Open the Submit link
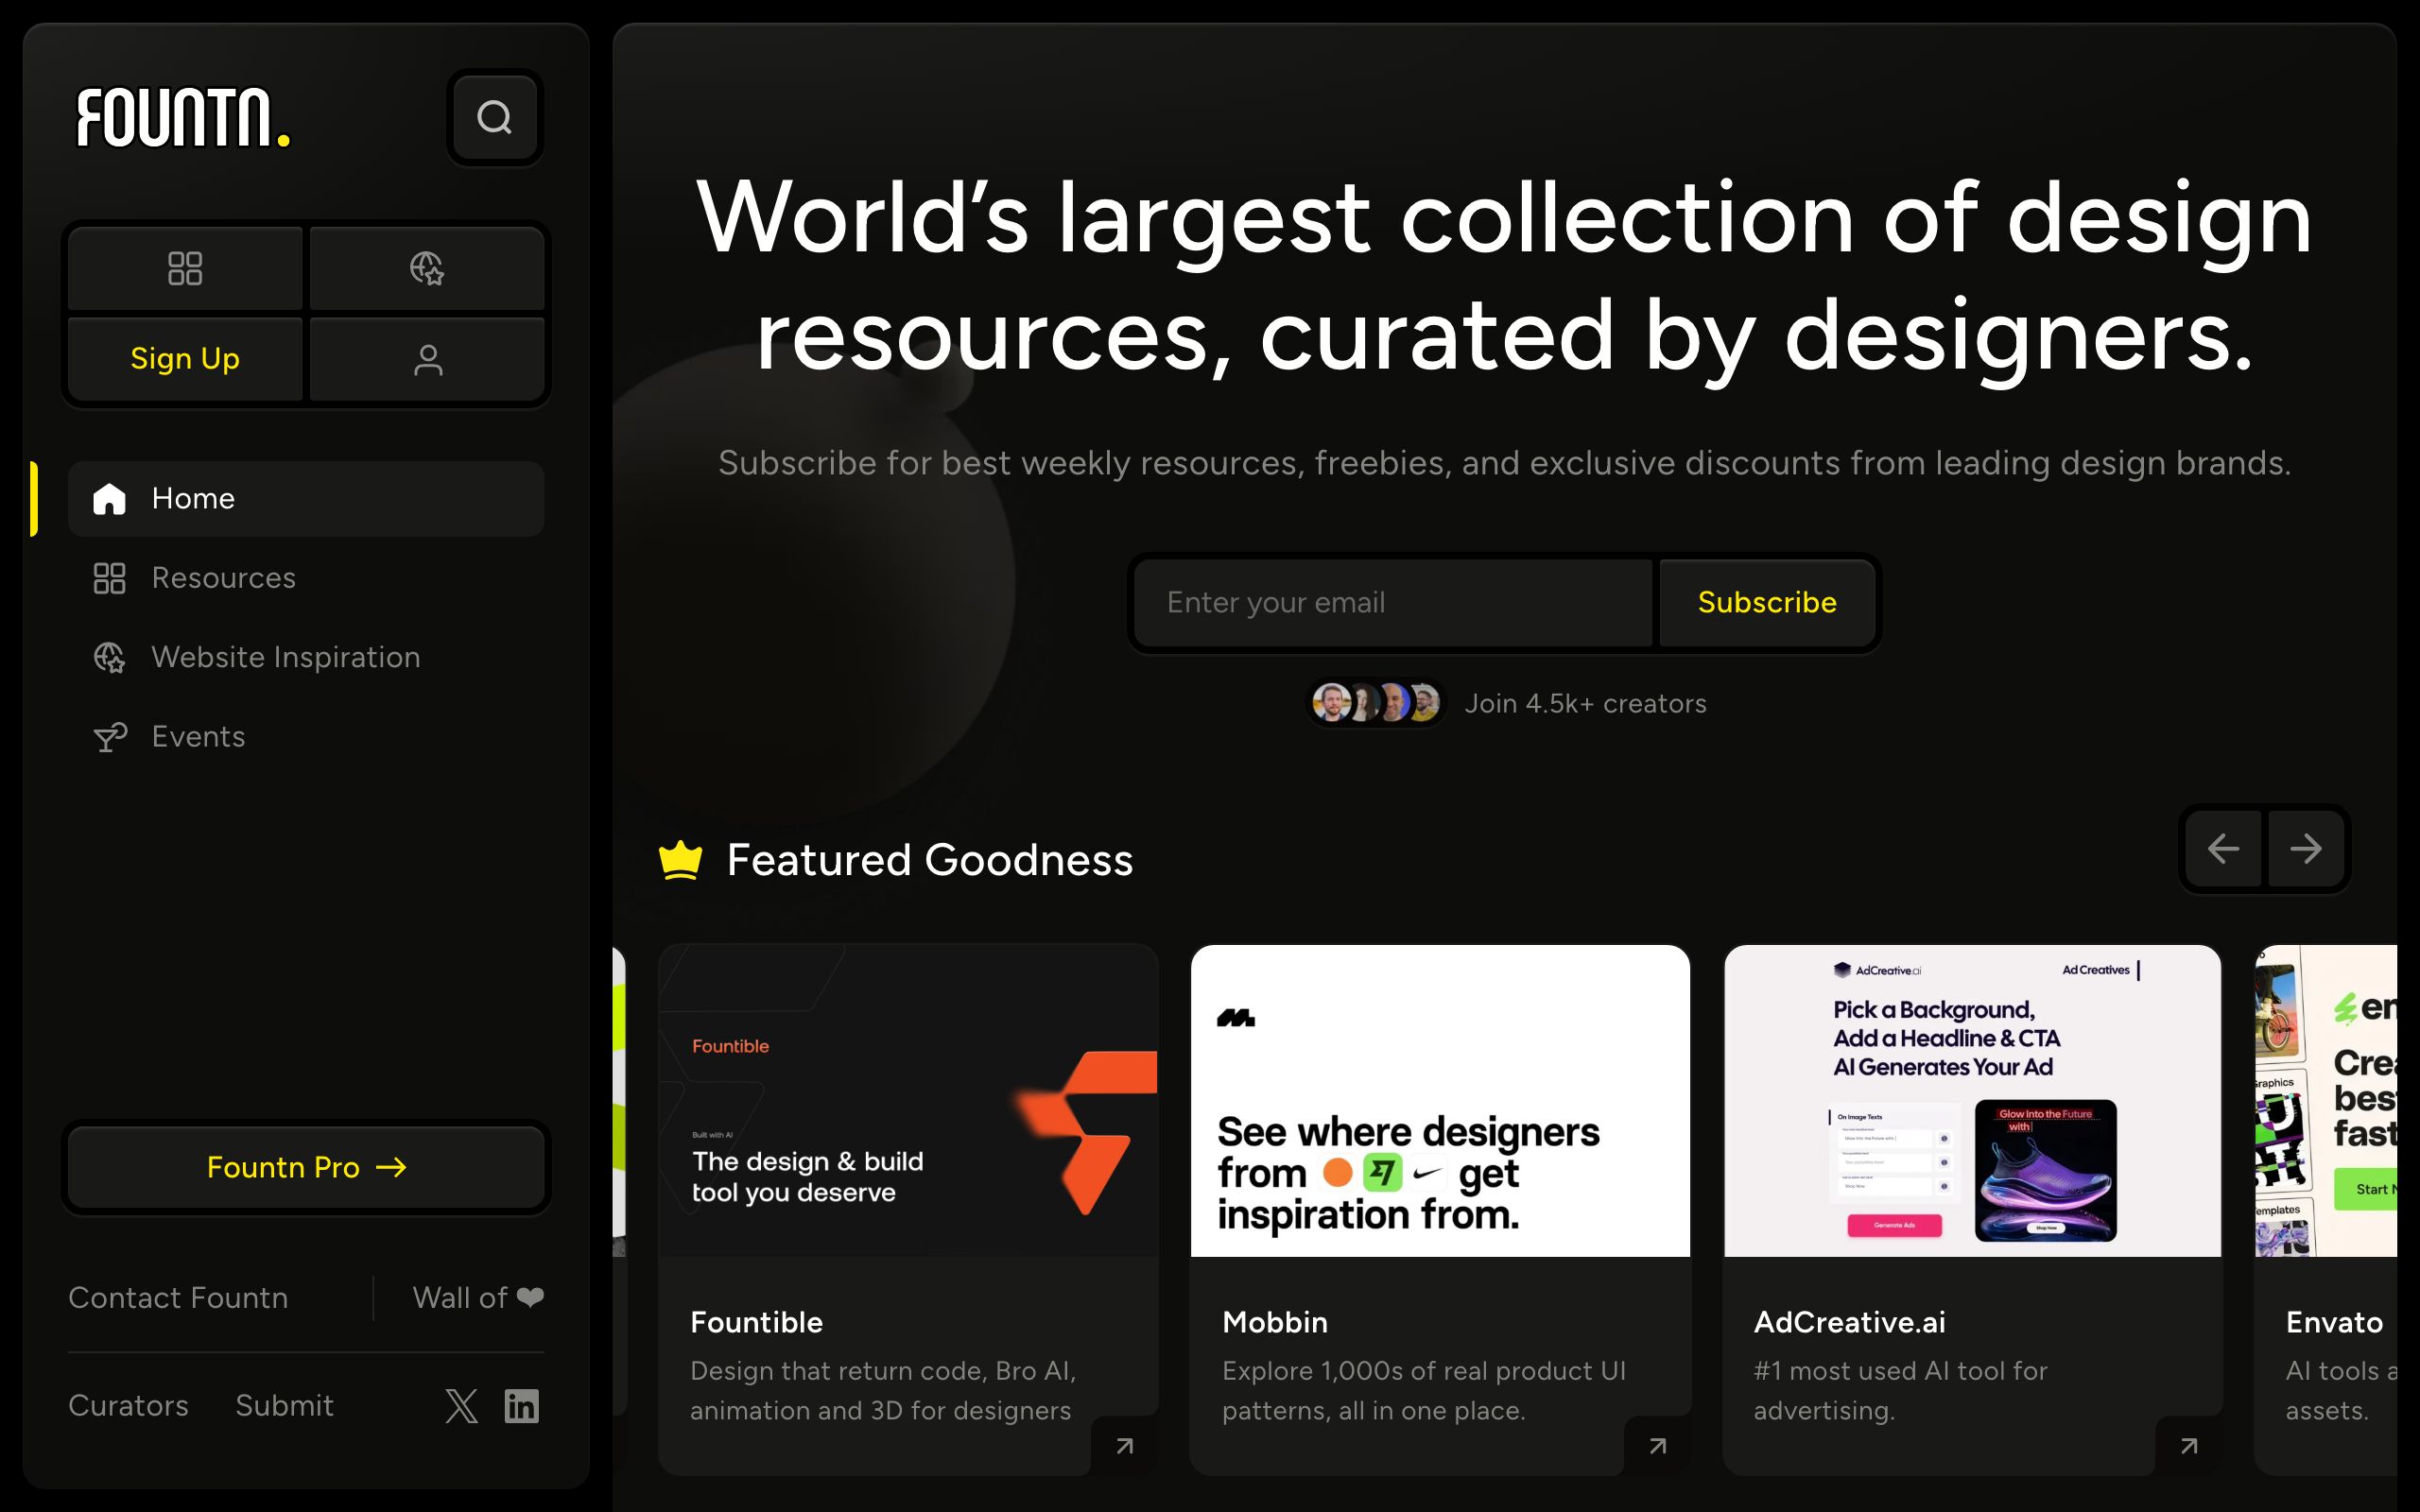Image resolution: width=2420 pixels, height=1512 pixels. [x=284, y=1406]
